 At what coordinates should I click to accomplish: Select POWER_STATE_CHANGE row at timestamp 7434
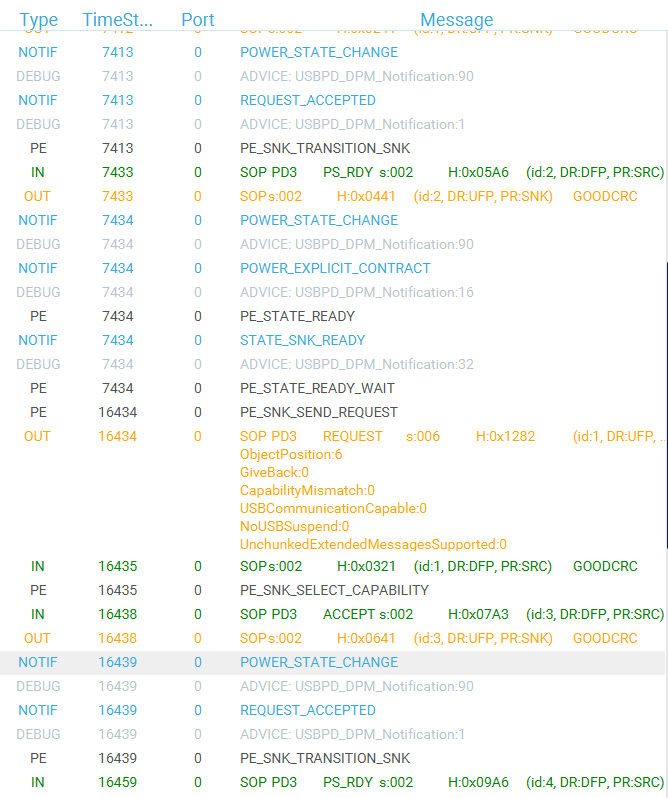pos(332,220)
